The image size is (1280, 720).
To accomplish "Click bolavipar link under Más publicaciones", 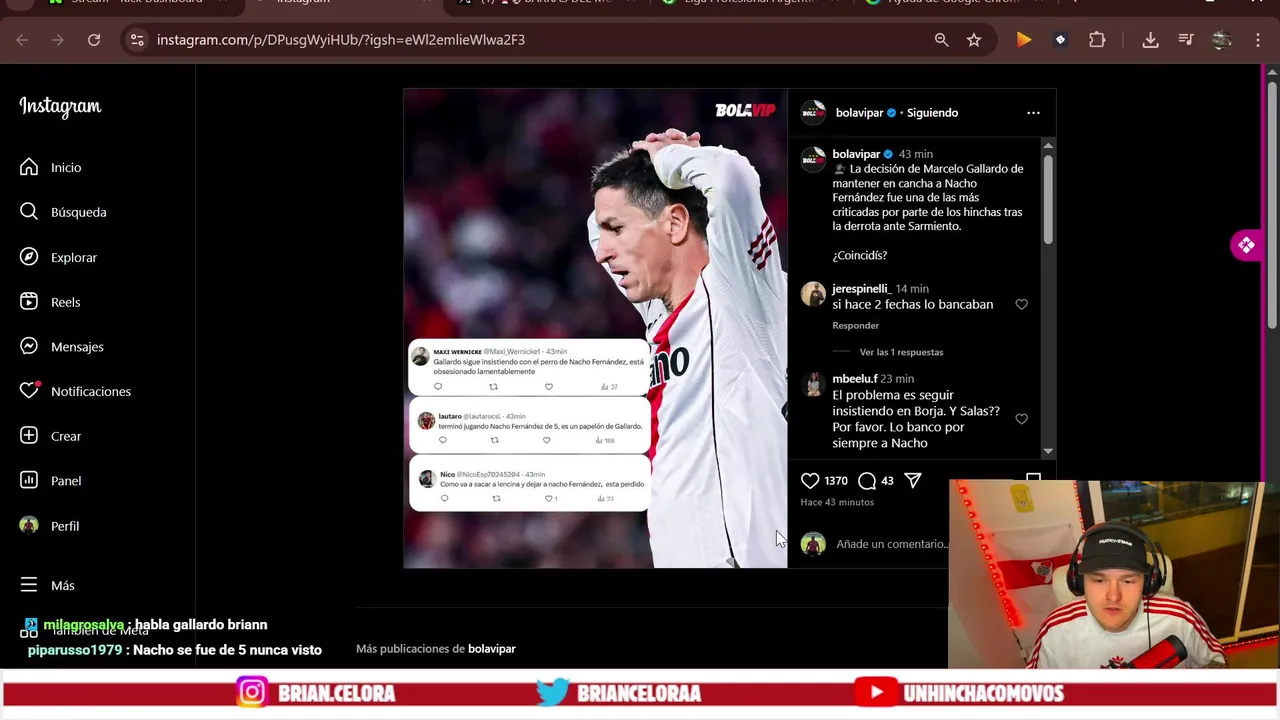I will point(492,649).
